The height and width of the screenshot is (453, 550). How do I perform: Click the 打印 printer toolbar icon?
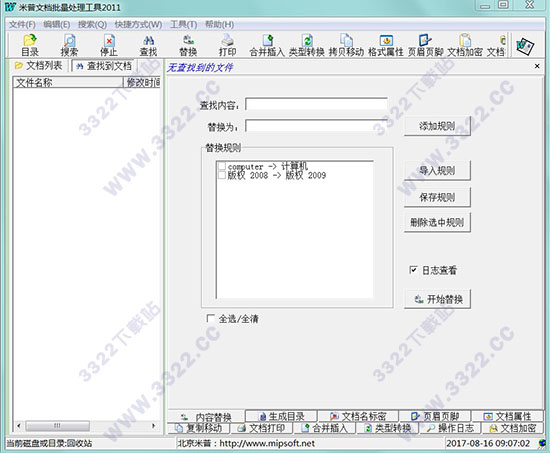(x=228, y=46)
